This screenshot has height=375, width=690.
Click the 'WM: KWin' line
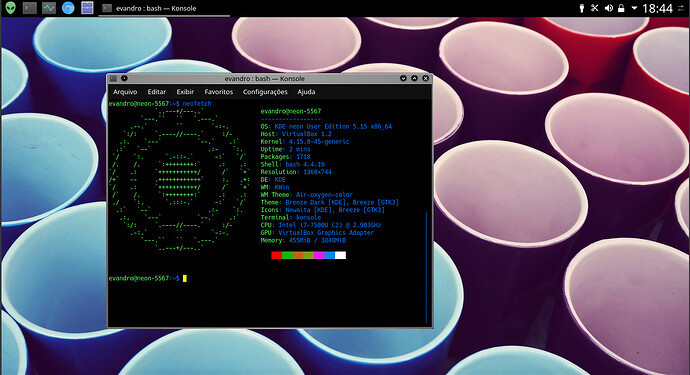(x=275, y=187)
